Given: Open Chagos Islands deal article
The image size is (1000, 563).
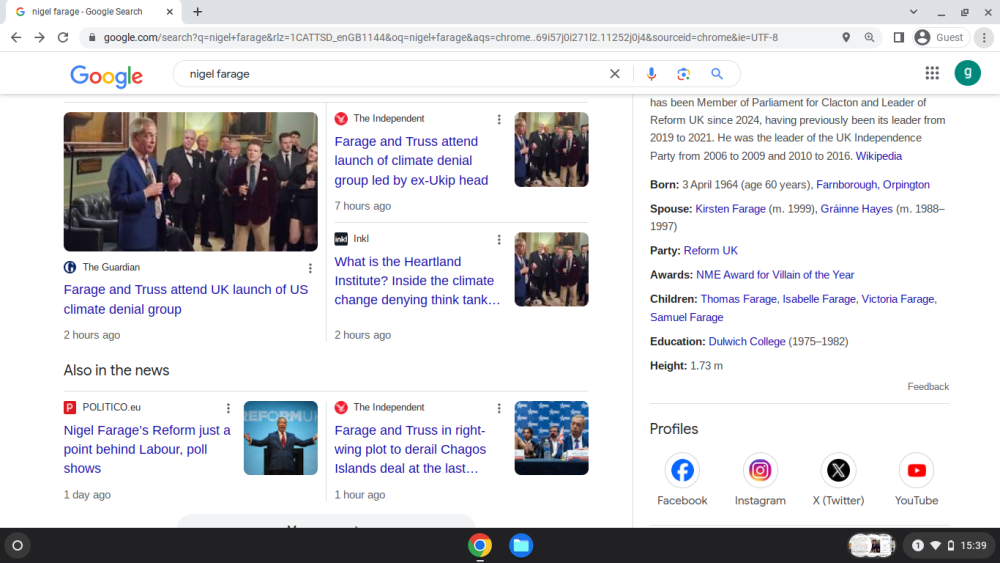Looking at the screenshot, I should point(410,449).
